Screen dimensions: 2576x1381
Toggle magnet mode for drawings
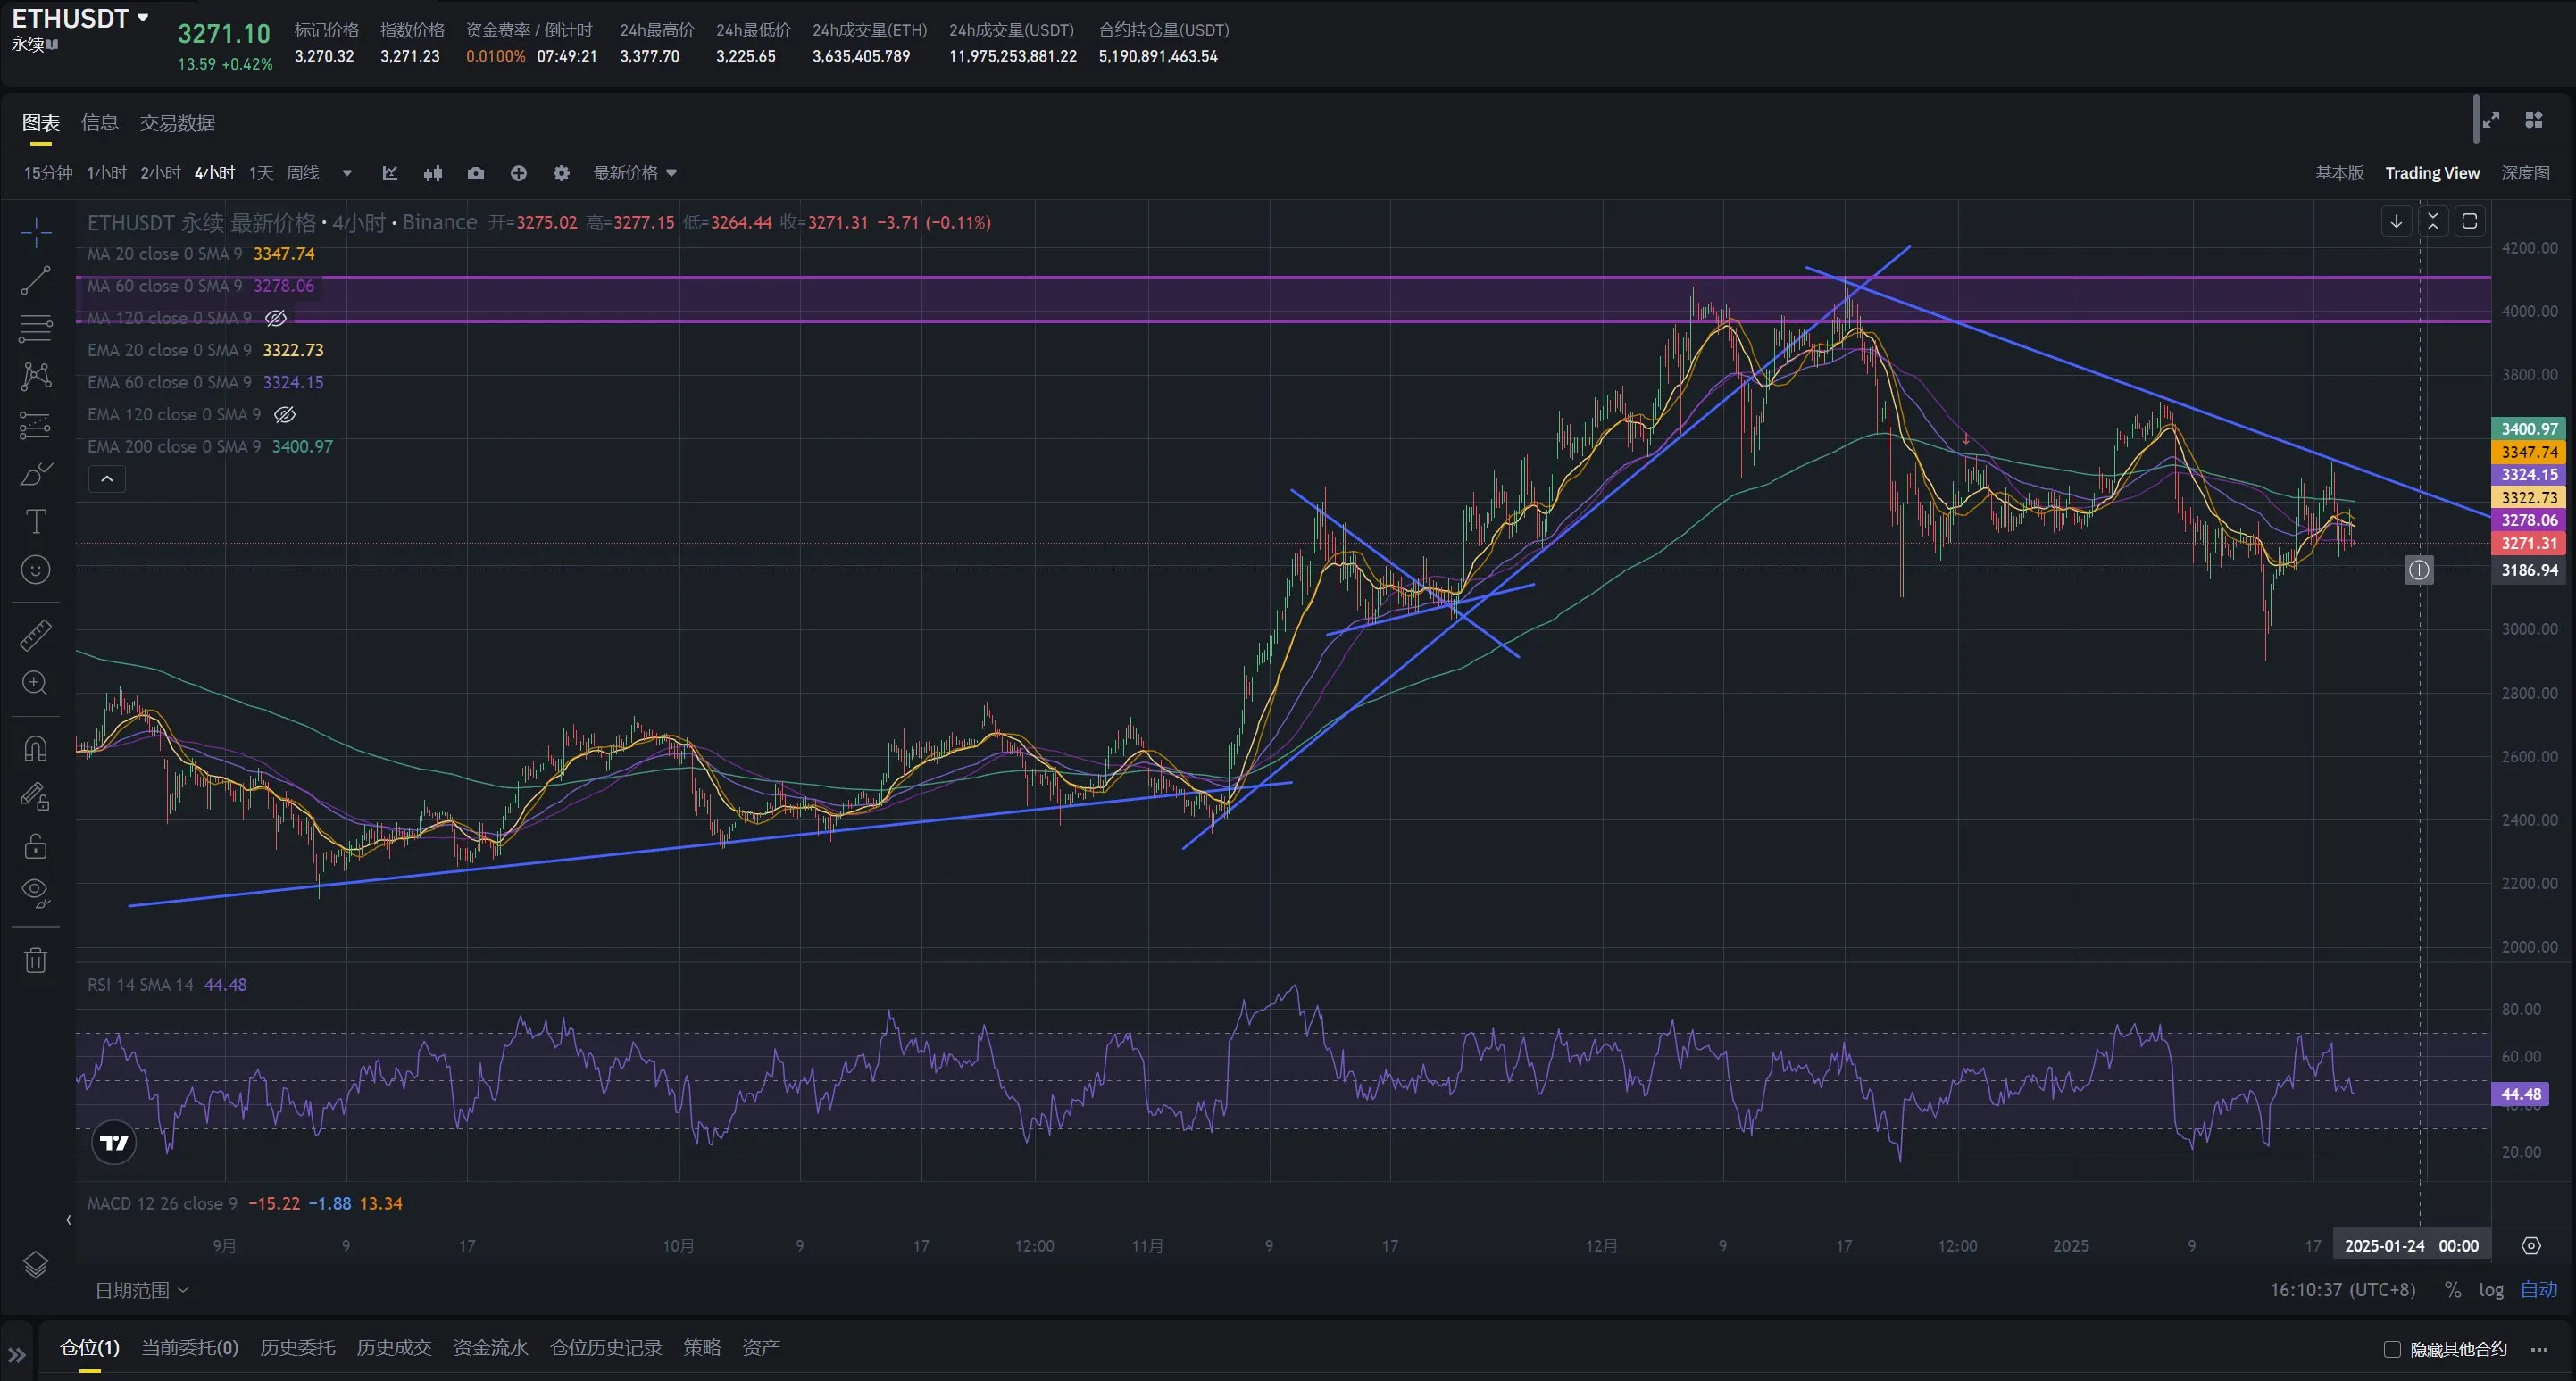(x=36, y=748)
